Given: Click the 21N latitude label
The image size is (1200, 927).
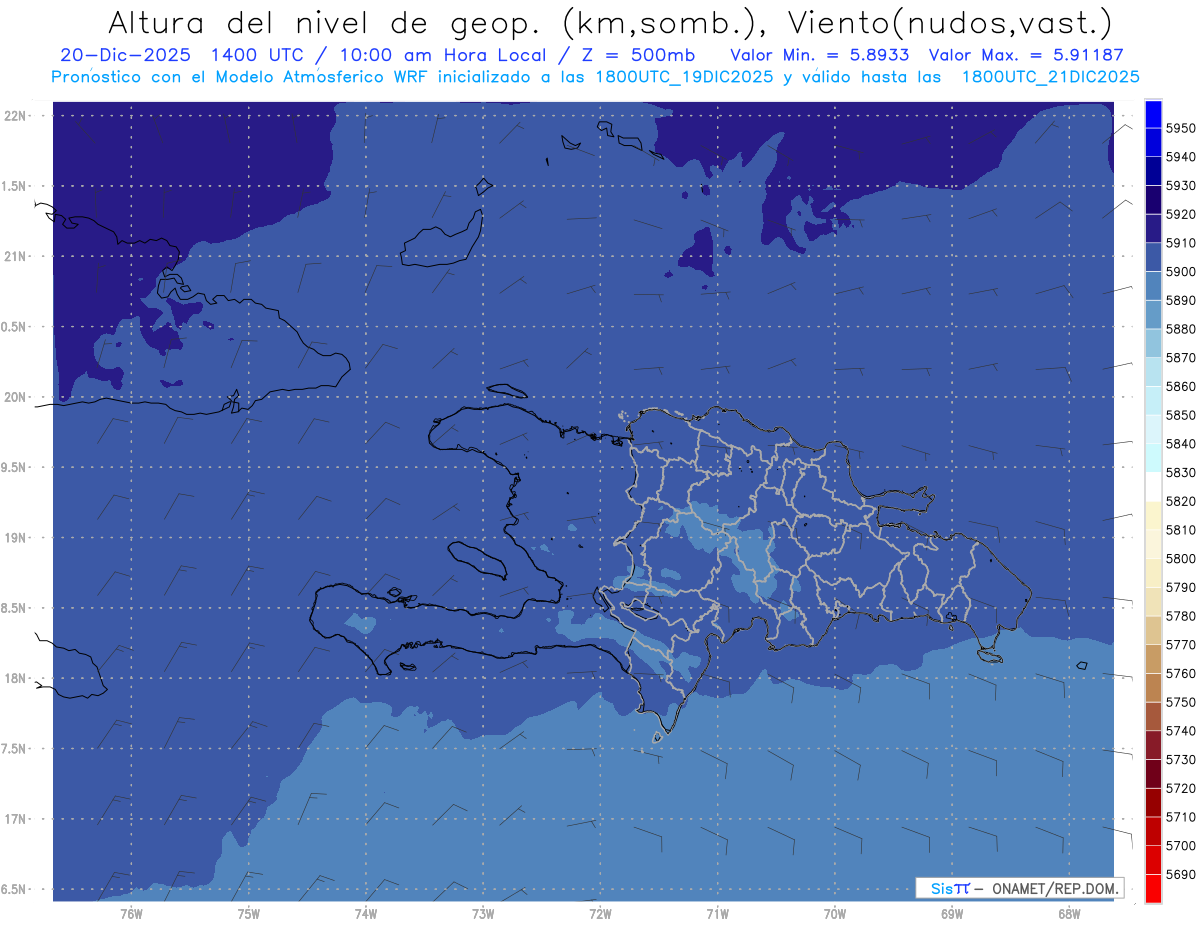Looking at the screenshot, I should click(15, 256).
